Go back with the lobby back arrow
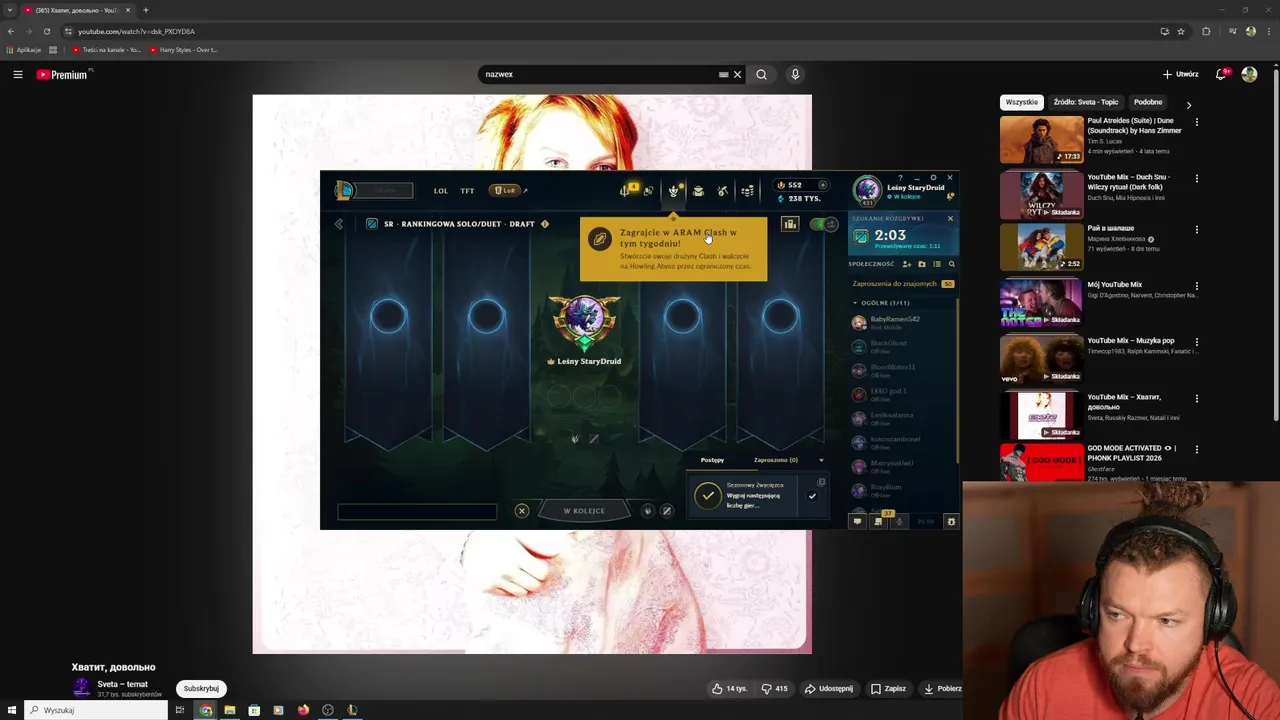The height and width of the screenshot is (720, 1280). 339,224
